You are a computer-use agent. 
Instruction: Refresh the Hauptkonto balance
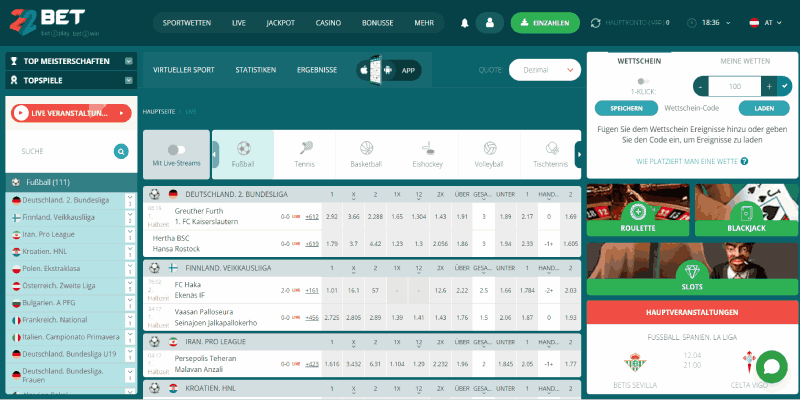(x=595, y=23)
